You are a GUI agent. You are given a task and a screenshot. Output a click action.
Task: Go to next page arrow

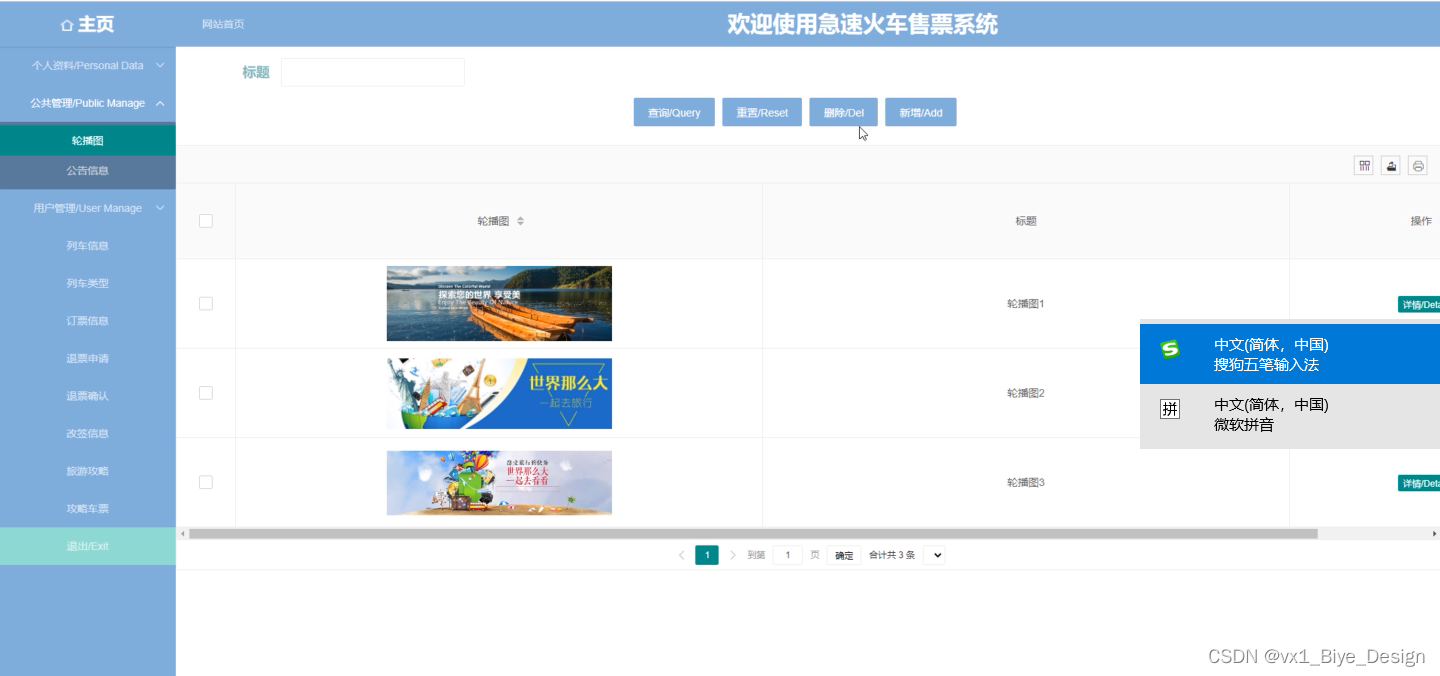pos(732,555)
